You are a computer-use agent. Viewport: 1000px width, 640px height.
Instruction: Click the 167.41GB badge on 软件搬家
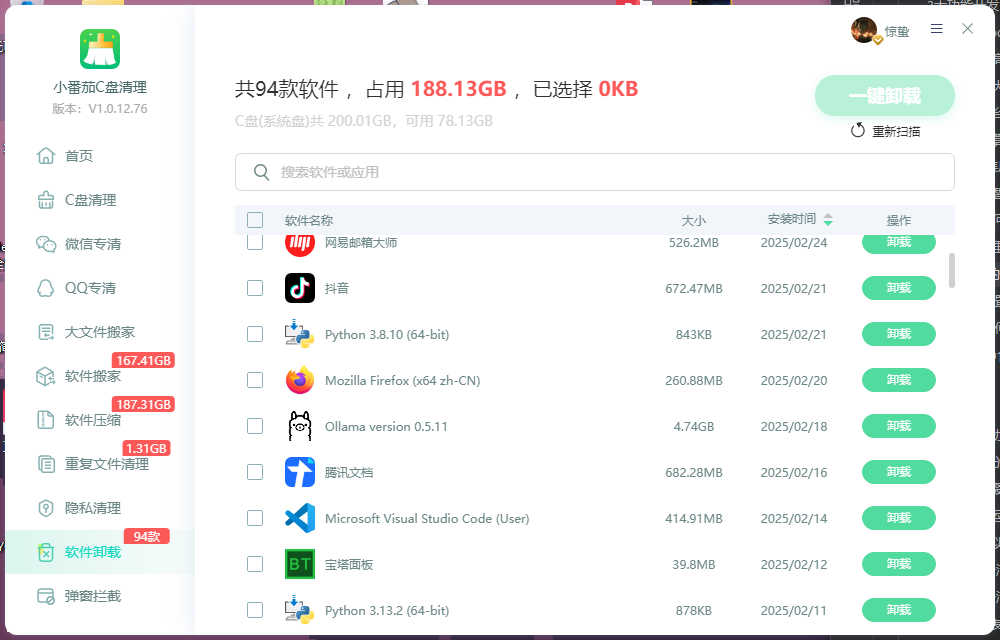click(143, 360)
